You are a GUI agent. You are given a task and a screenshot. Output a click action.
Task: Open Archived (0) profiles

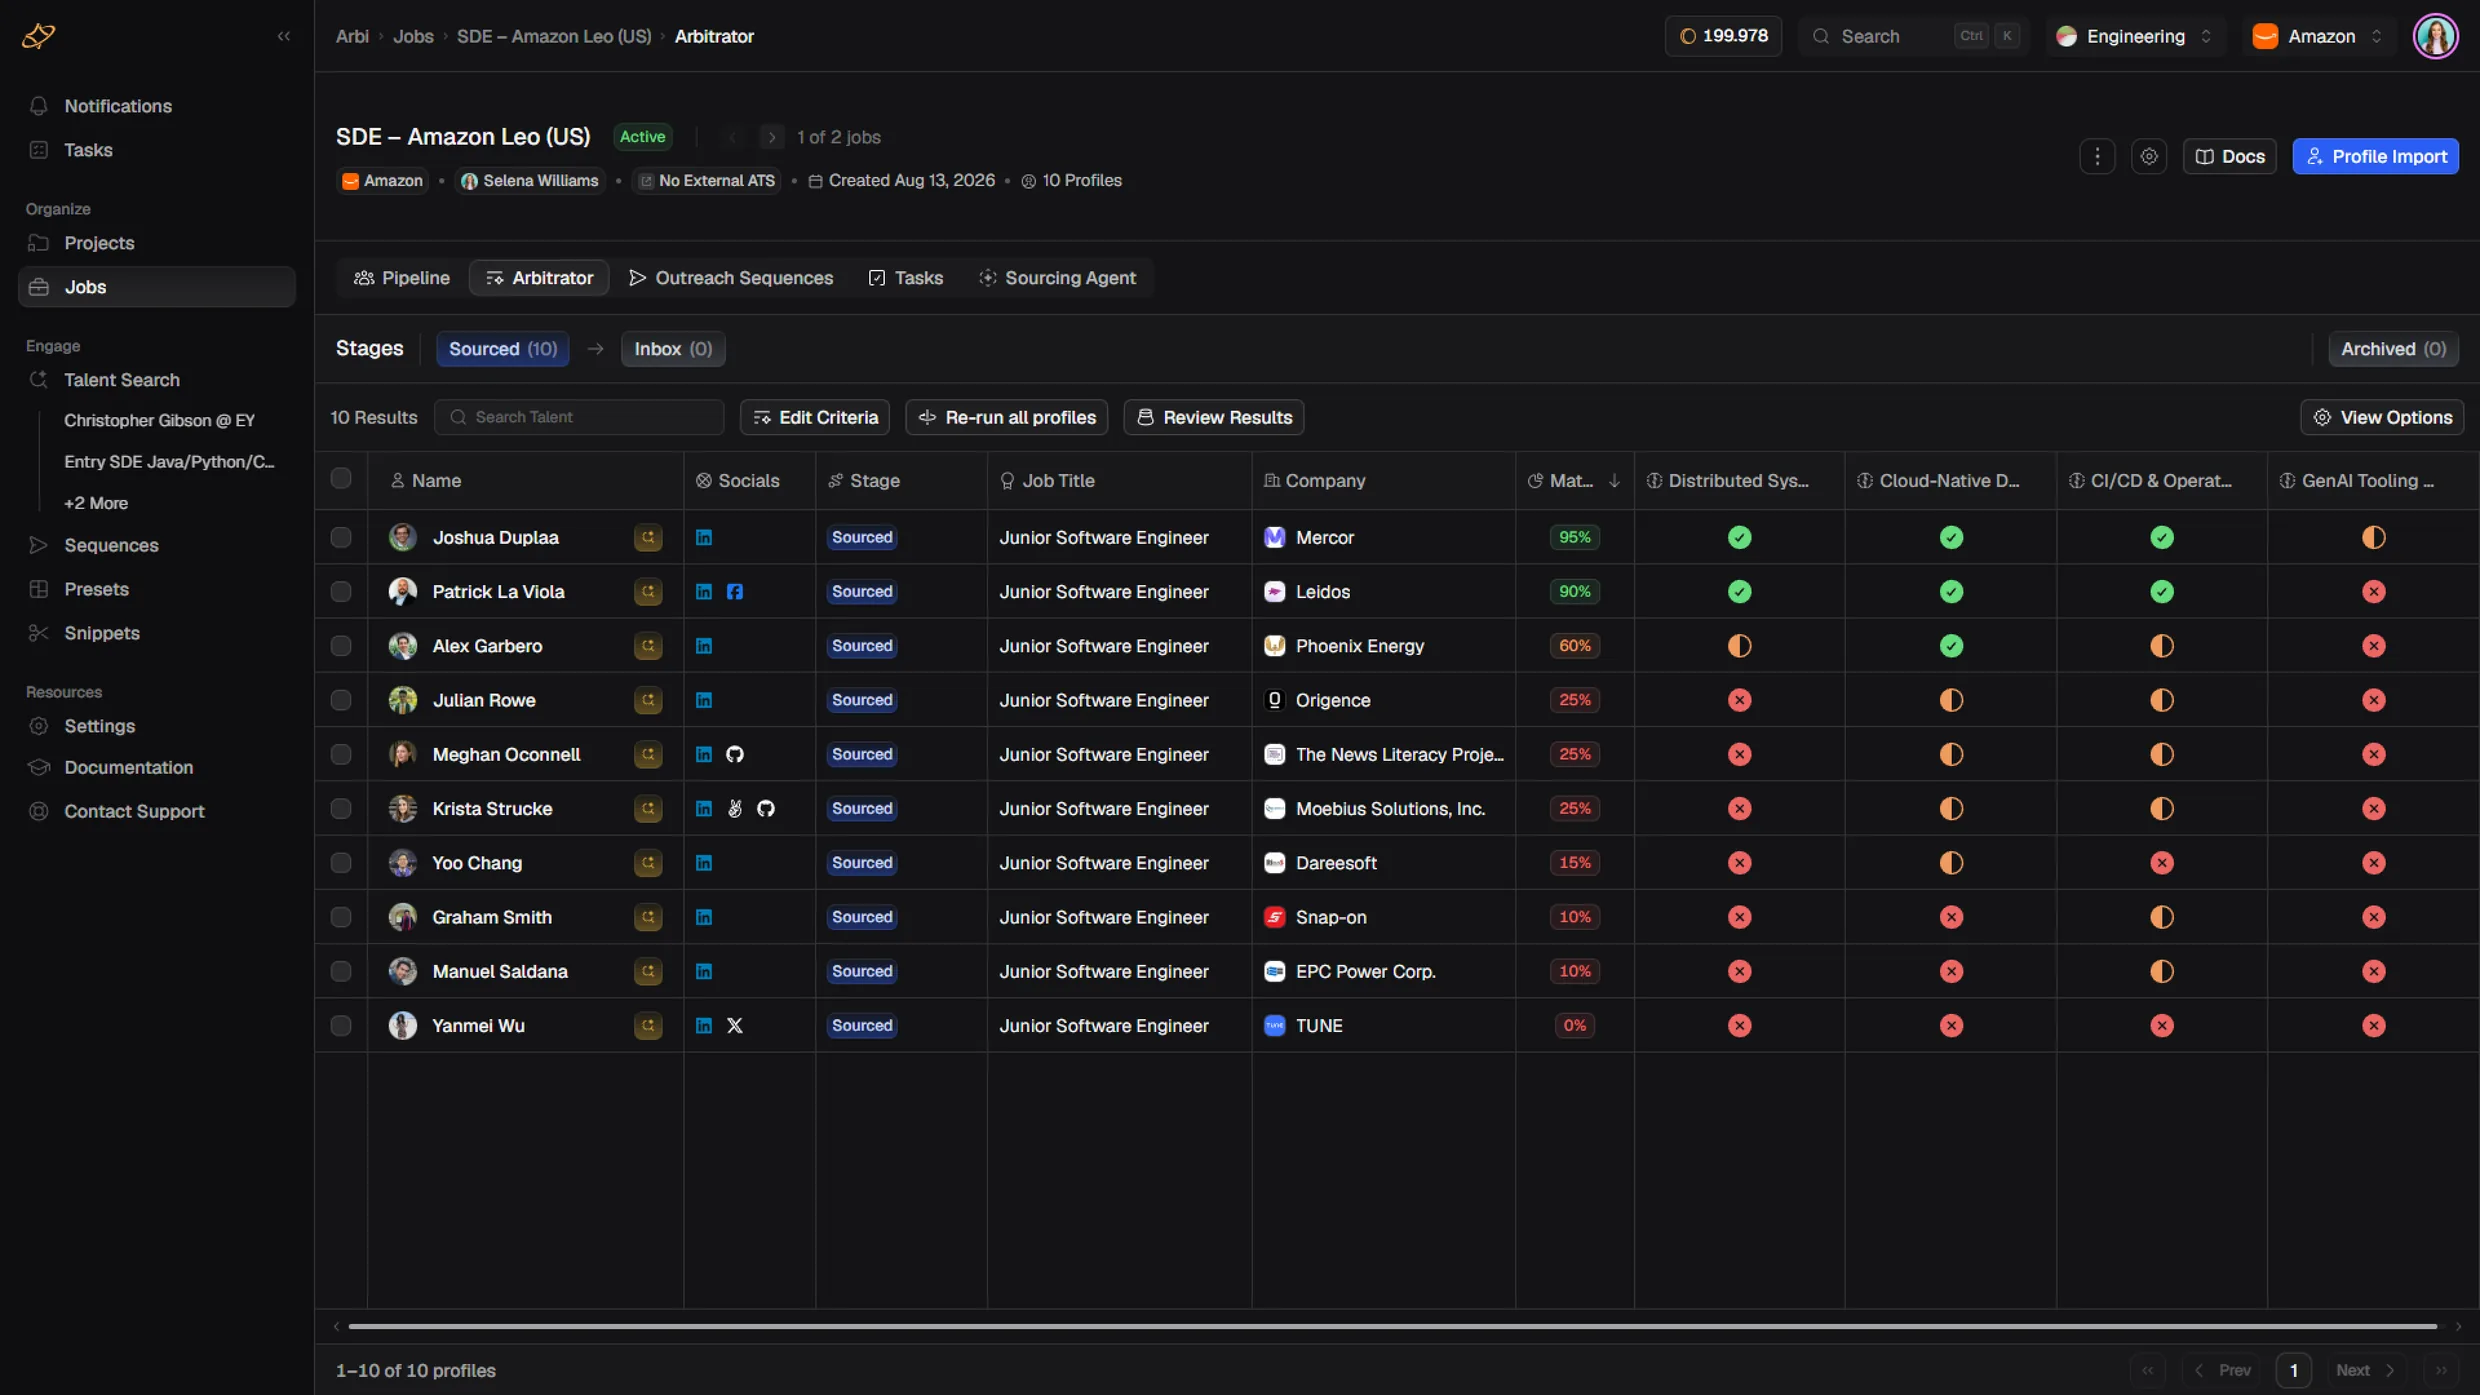click(x=2393, y=349)
